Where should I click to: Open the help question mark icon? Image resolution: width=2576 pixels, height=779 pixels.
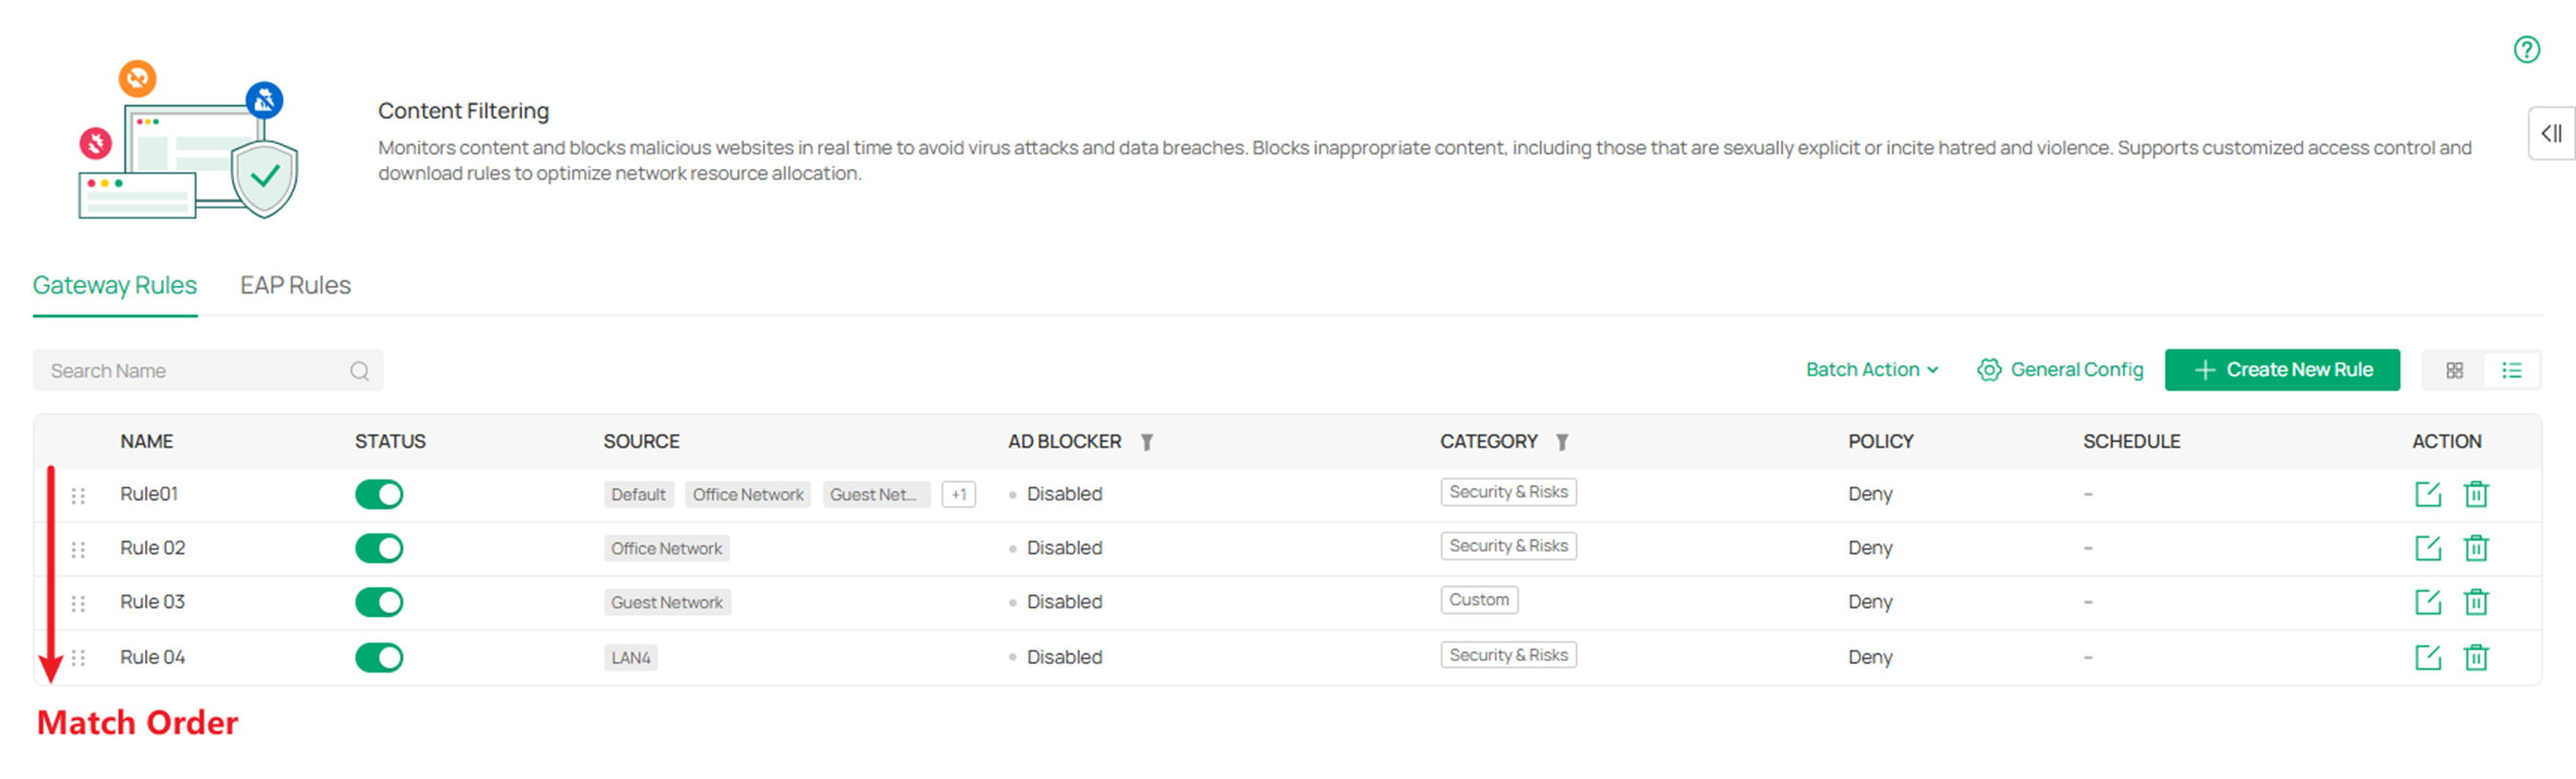[2527, 50]
